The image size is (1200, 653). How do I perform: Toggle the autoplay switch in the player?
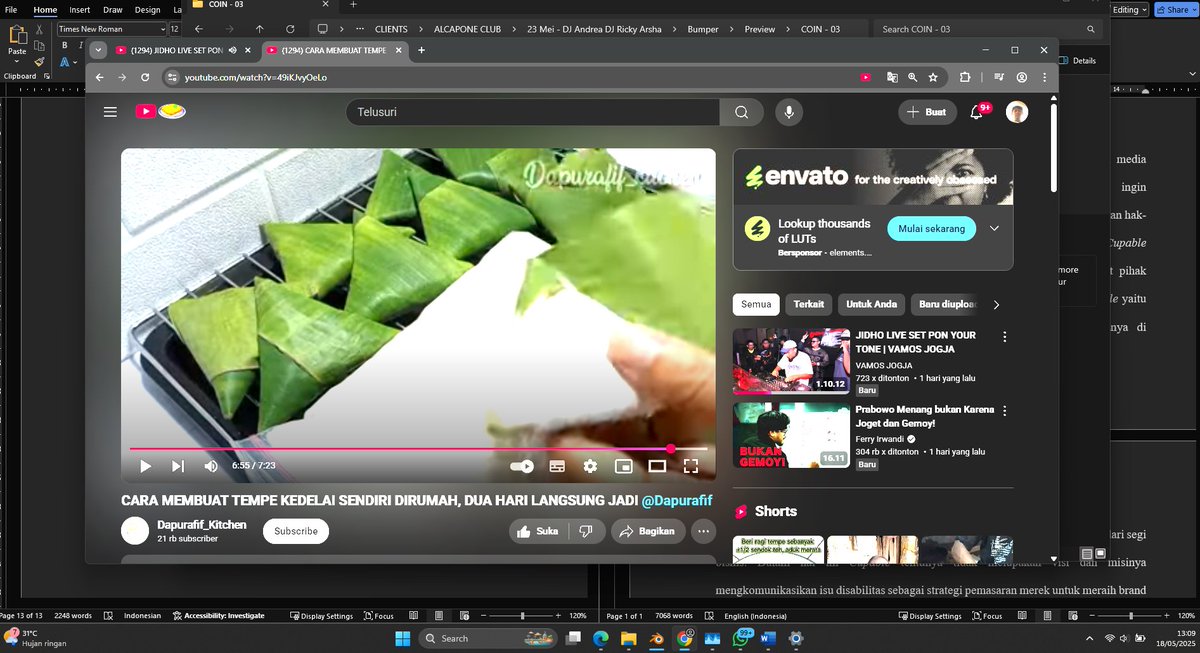(x=522, y=466)
